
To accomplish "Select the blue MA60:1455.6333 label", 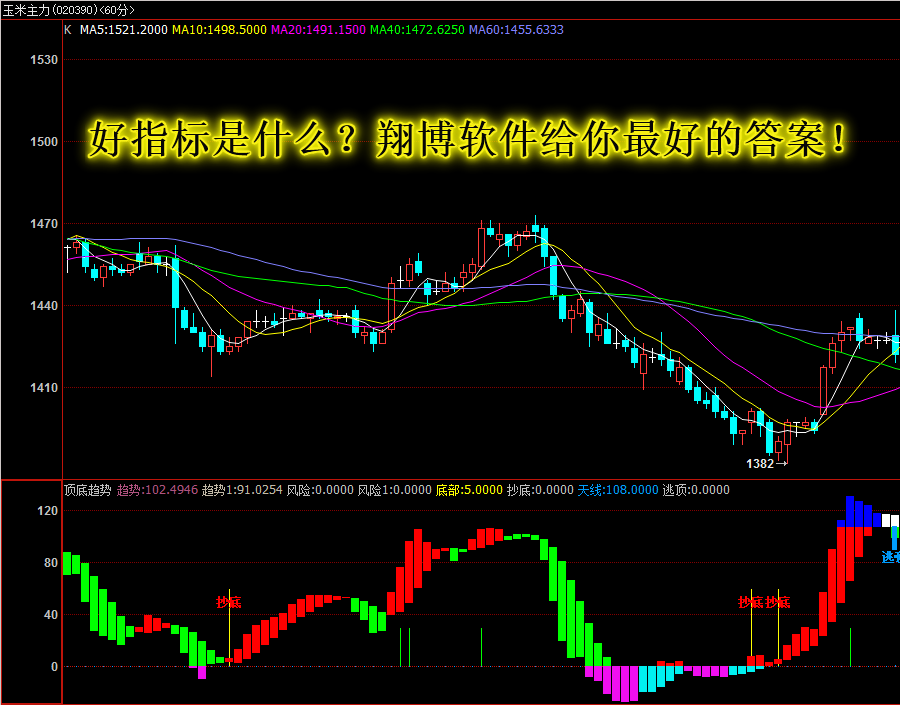I will [x=516, y=30].
